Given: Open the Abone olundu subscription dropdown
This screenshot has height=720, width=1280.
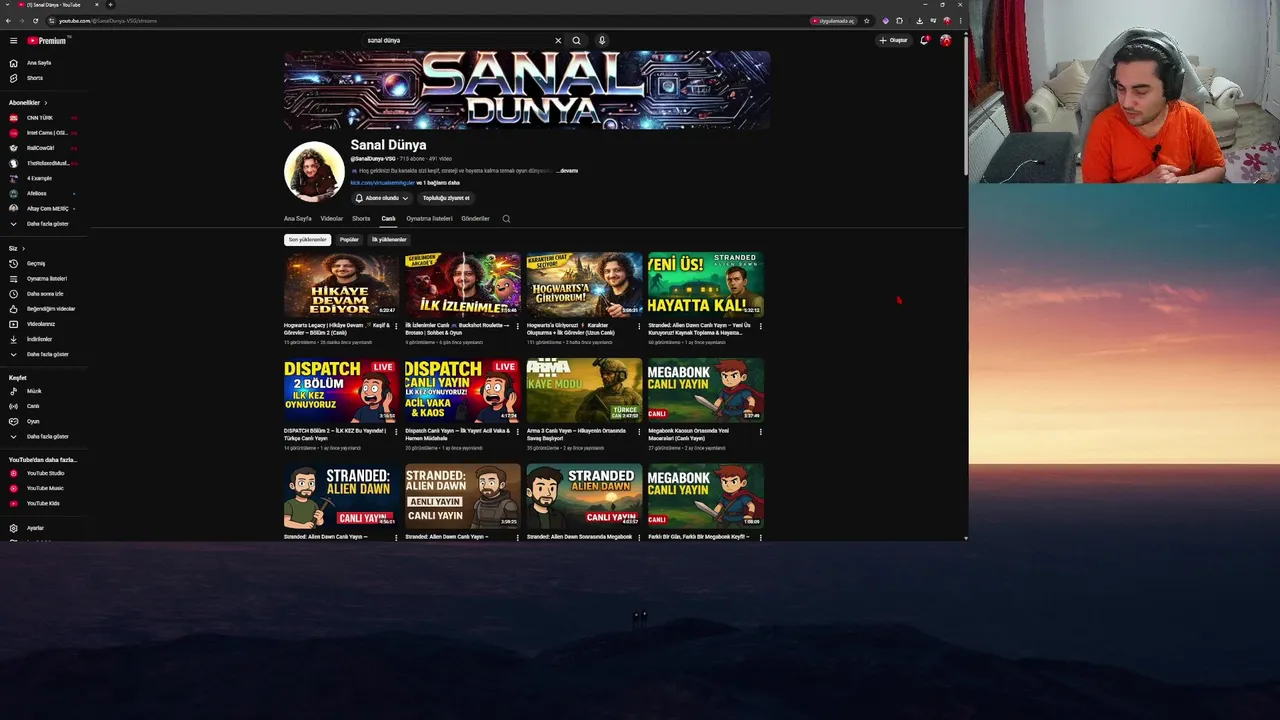Looking at the screenshot, I should click(x=382, y=198).
